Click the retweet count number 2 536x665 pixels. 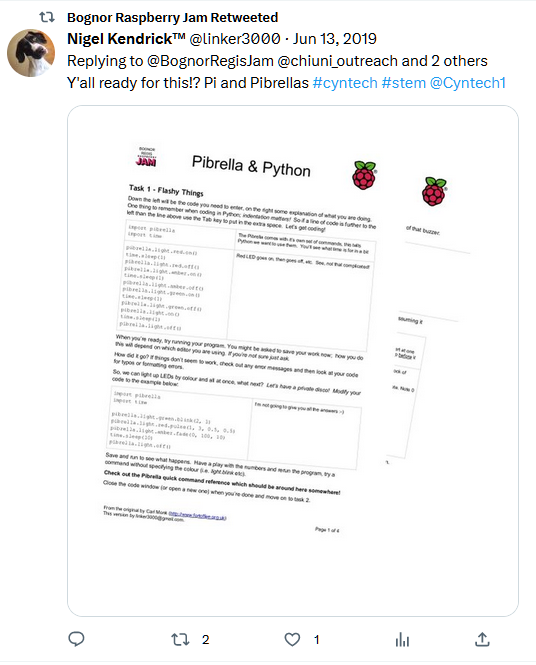pyautogui.click(x=206, y=640)
